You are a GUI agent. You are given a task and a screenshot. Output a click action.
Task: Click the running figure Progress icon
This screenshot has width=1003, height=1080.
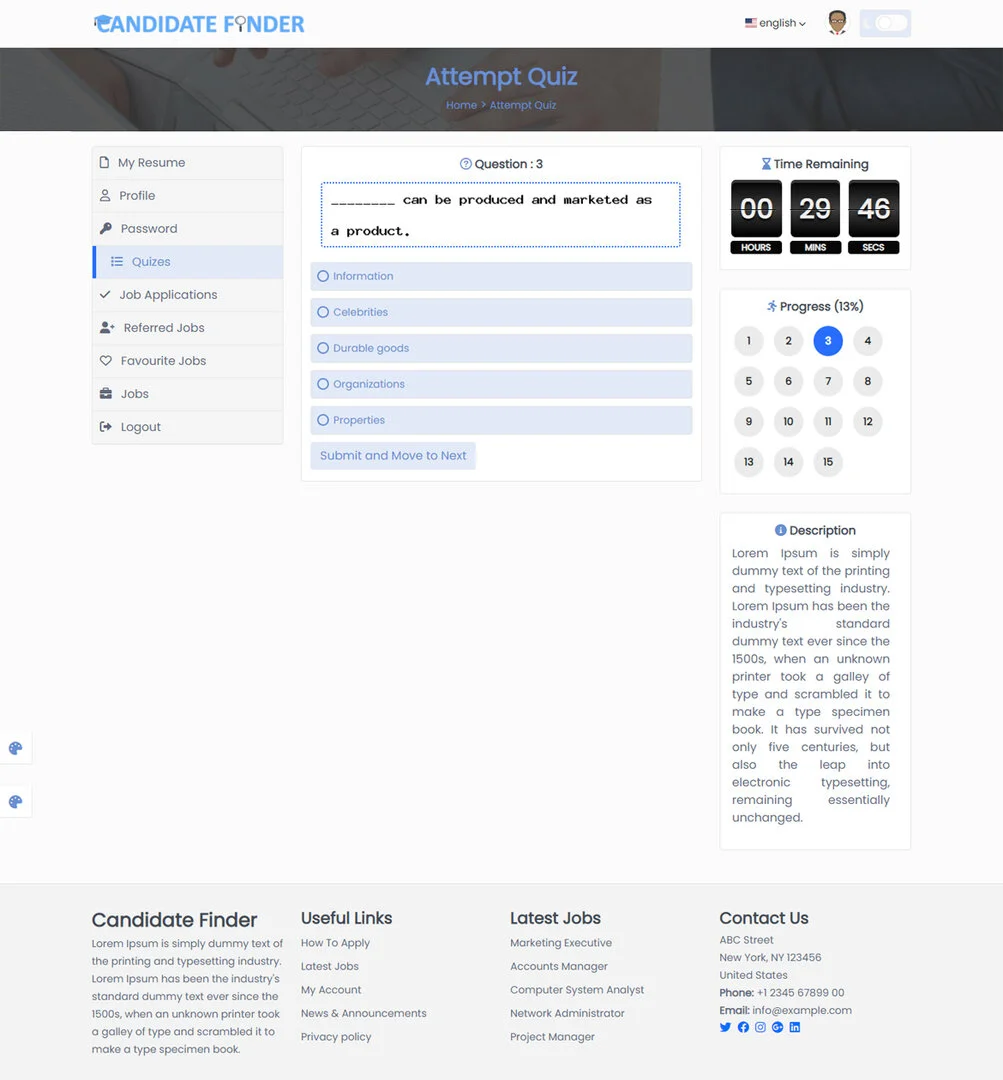pos(772,307)
